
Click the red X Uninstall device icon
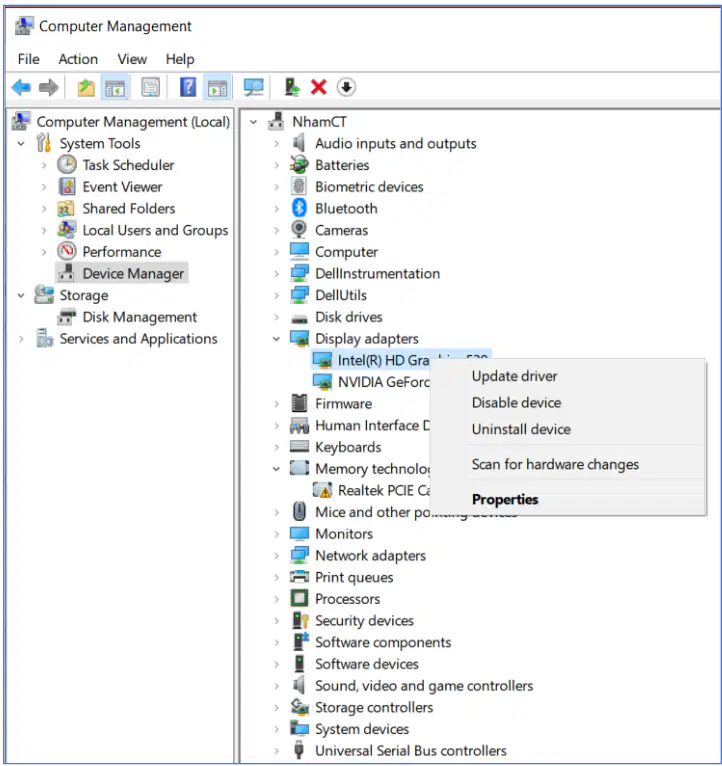point(319,88)
